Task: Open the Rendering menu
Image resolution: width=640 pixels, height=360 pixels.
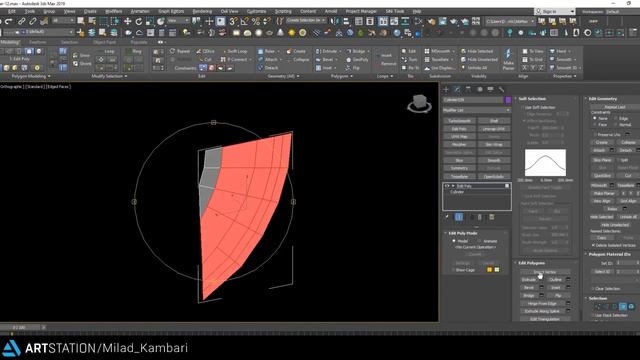Action: [x=202, y=11]
